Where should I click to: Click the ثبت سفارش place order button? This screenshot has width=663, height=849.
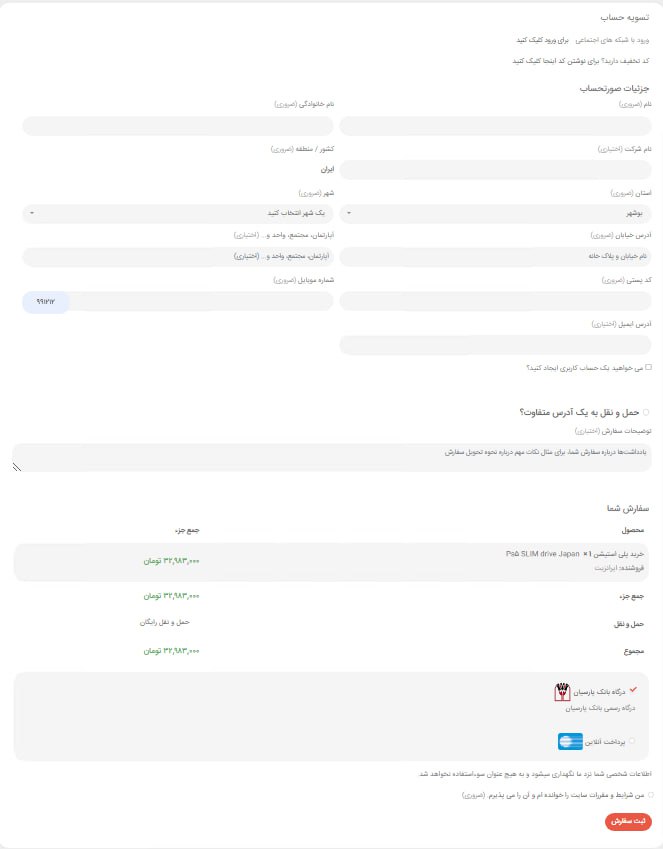[x=628, y=821]
